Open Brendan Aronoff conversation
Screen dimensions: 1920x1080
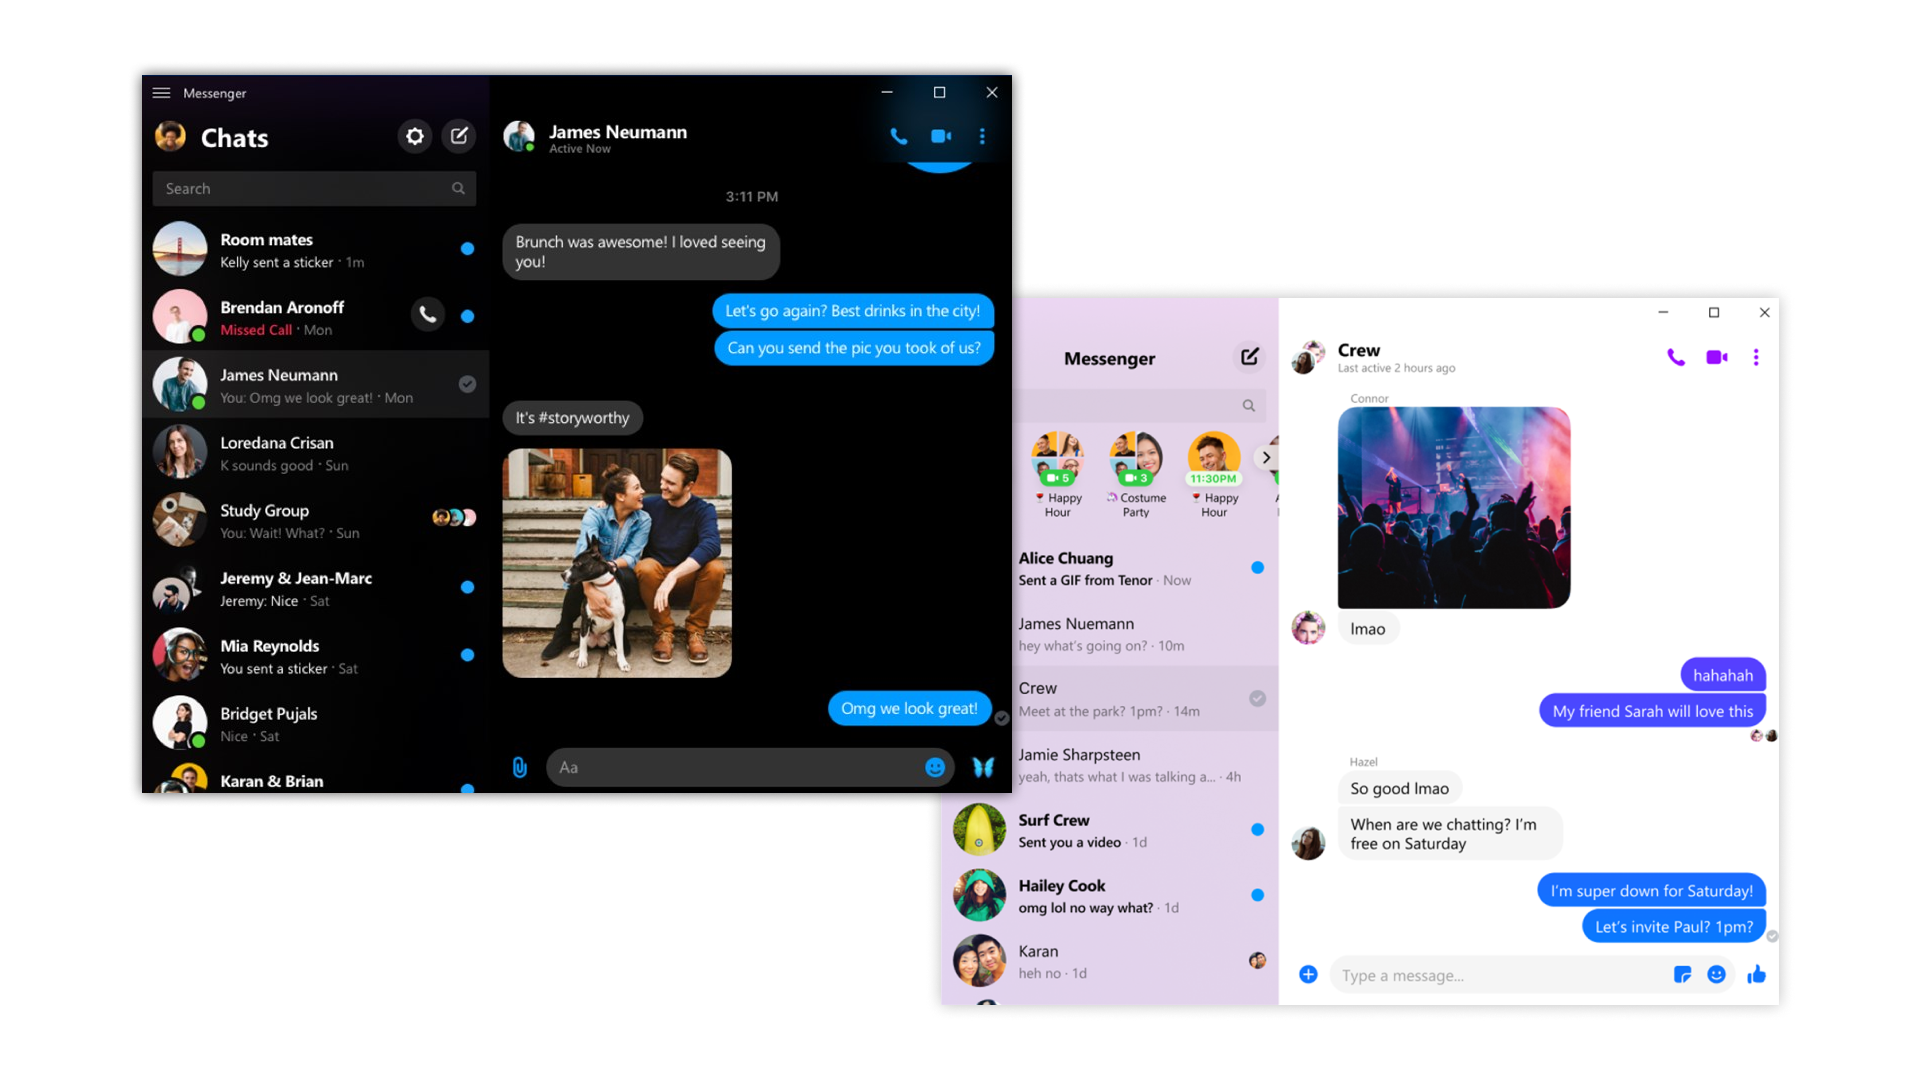click(316, 317)
